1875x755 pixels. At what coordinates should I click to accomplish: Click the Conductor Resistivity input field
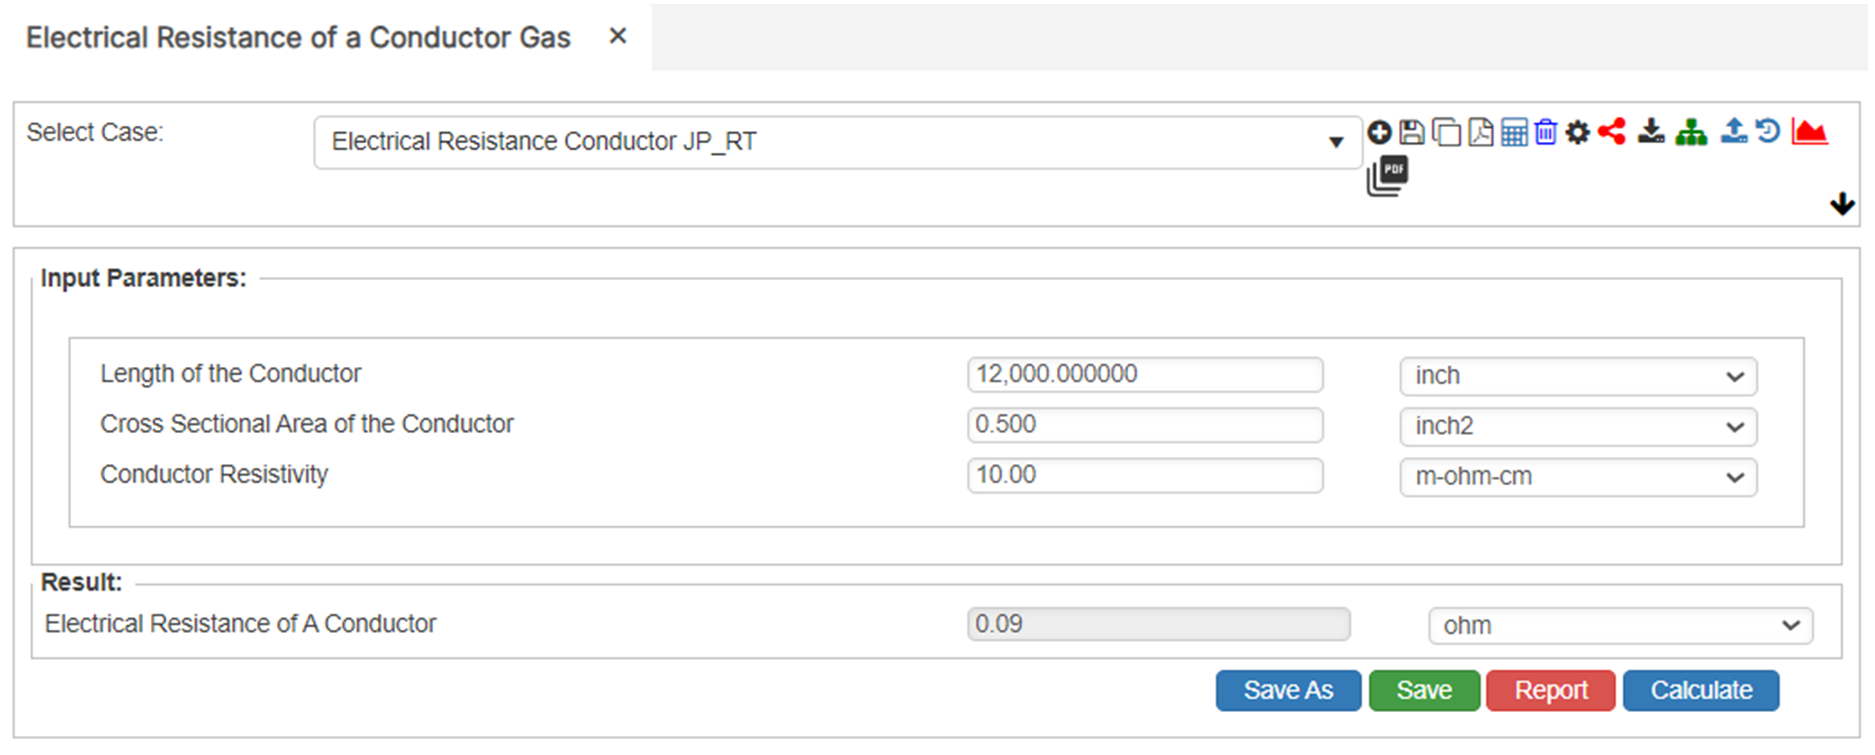tap(1145, 475)
